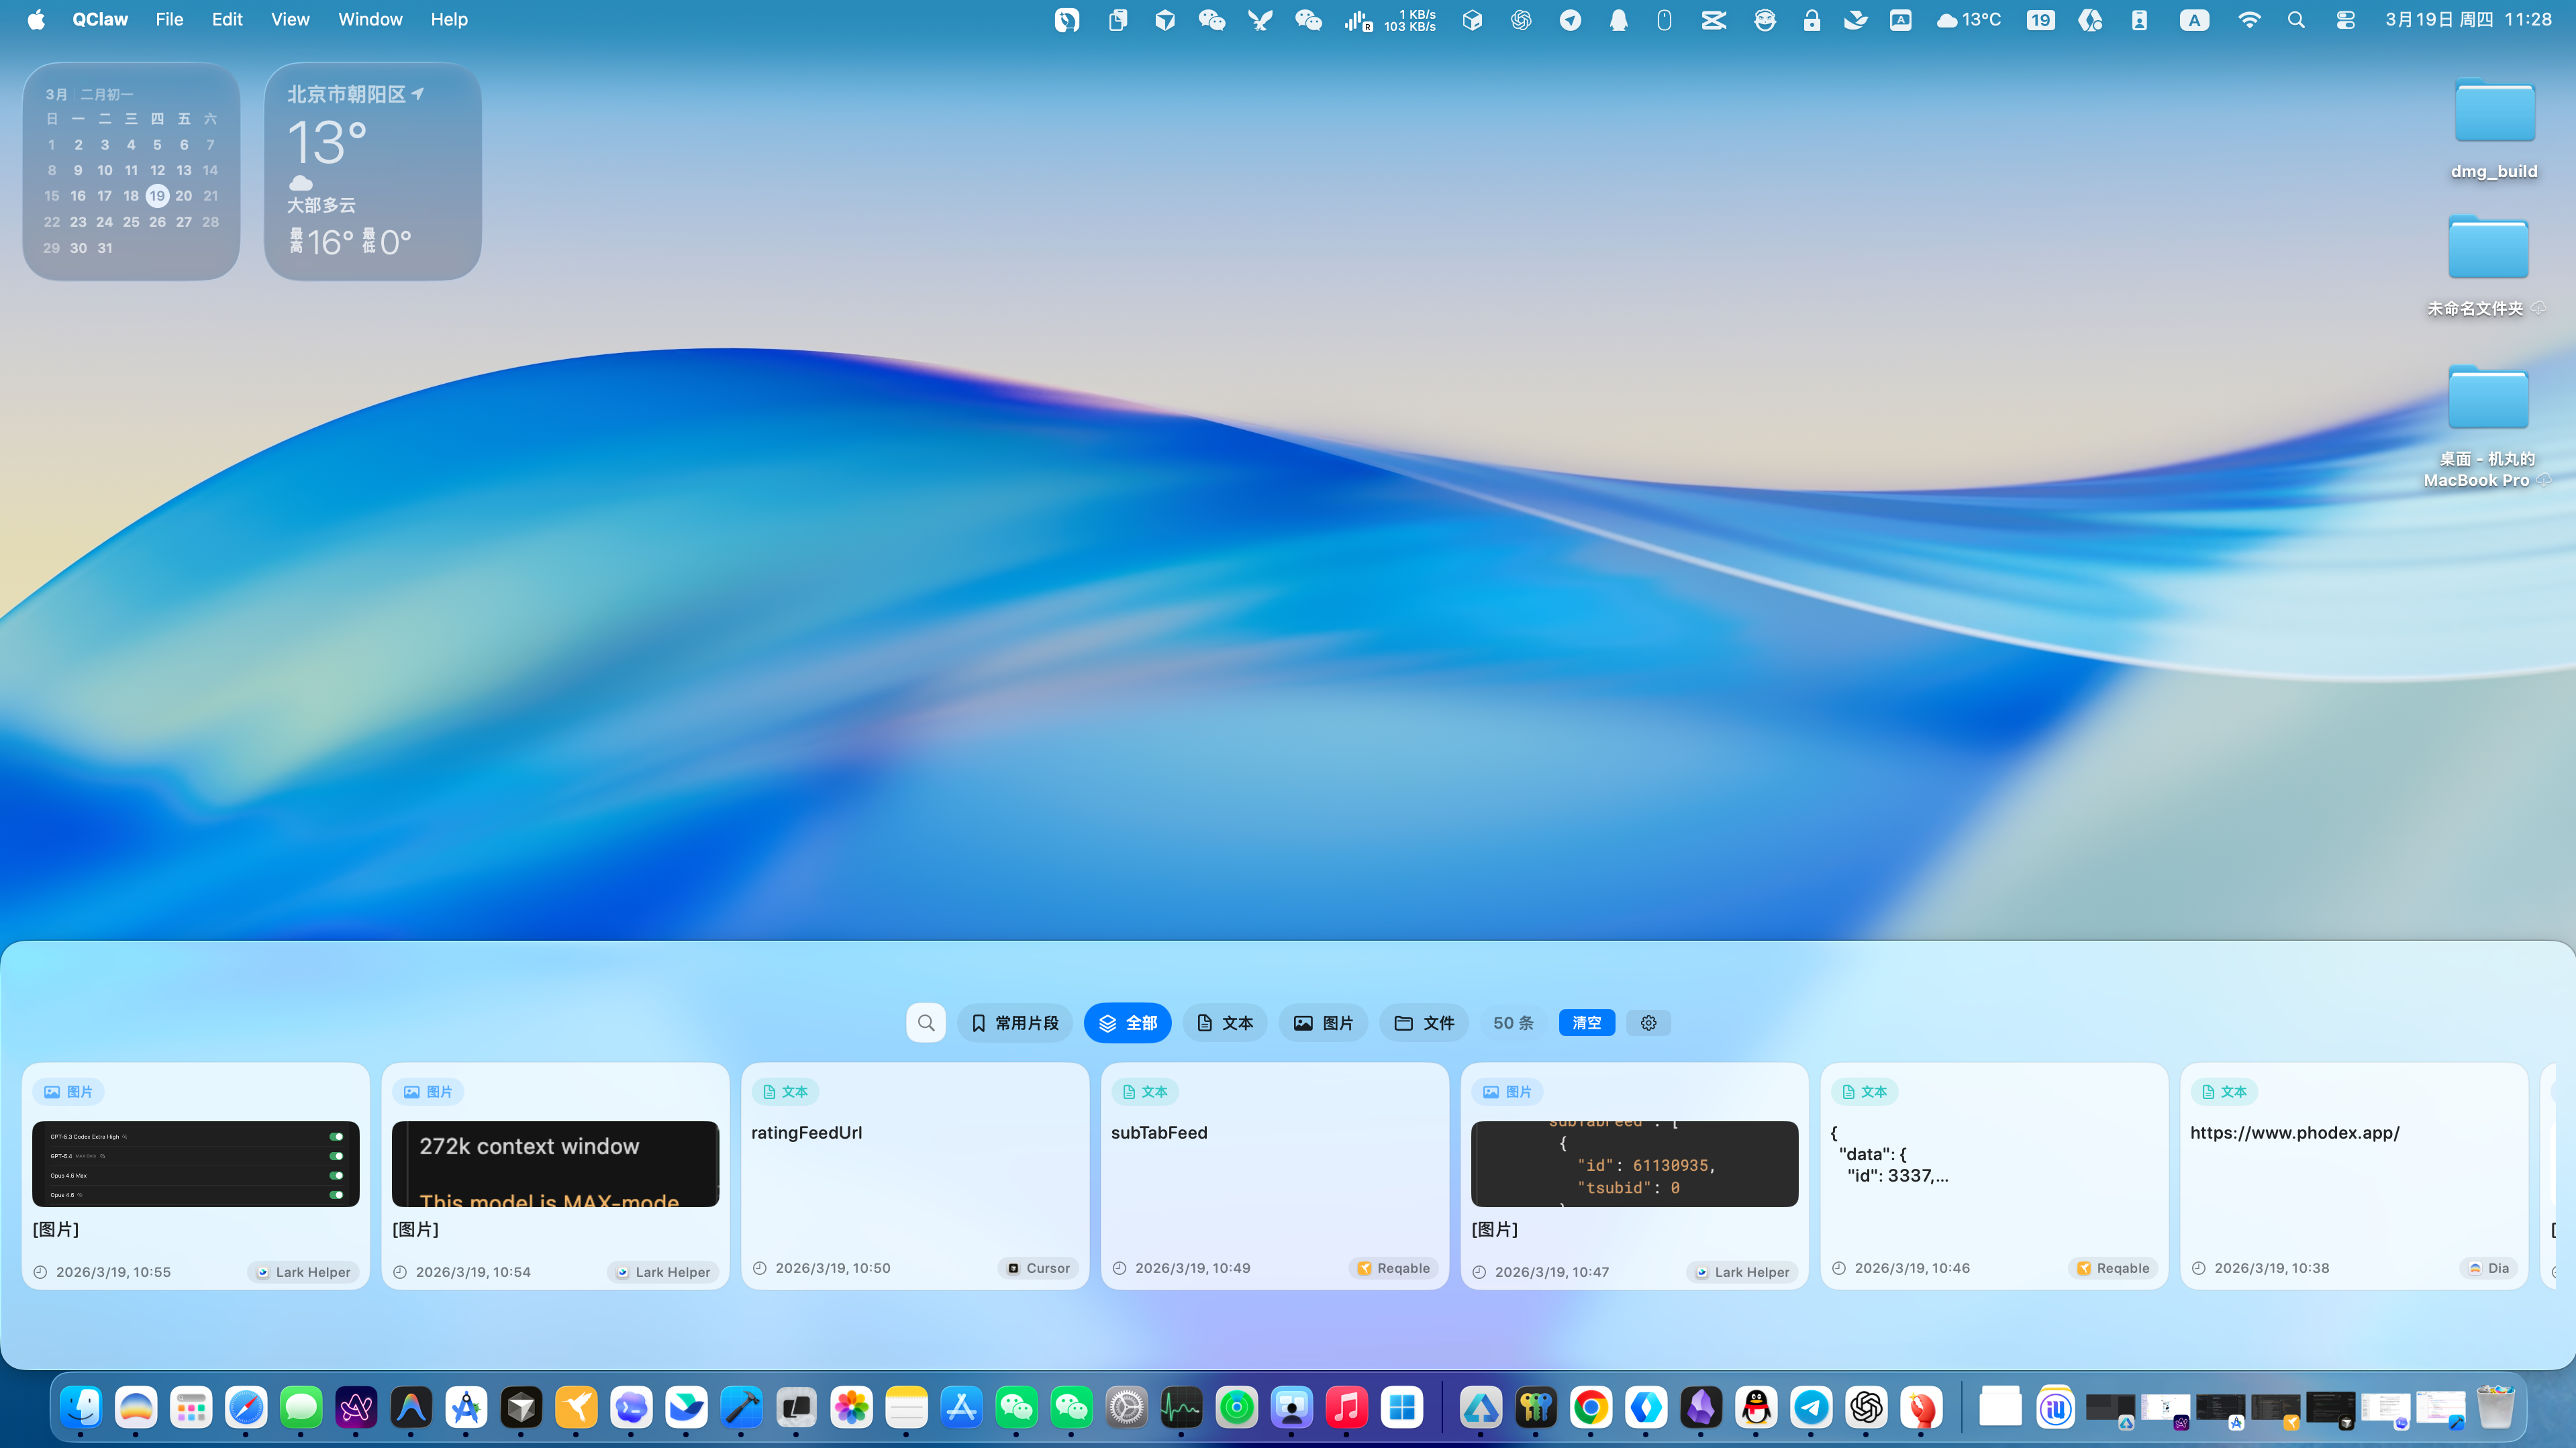Open the Window menu

pos(370,19)
